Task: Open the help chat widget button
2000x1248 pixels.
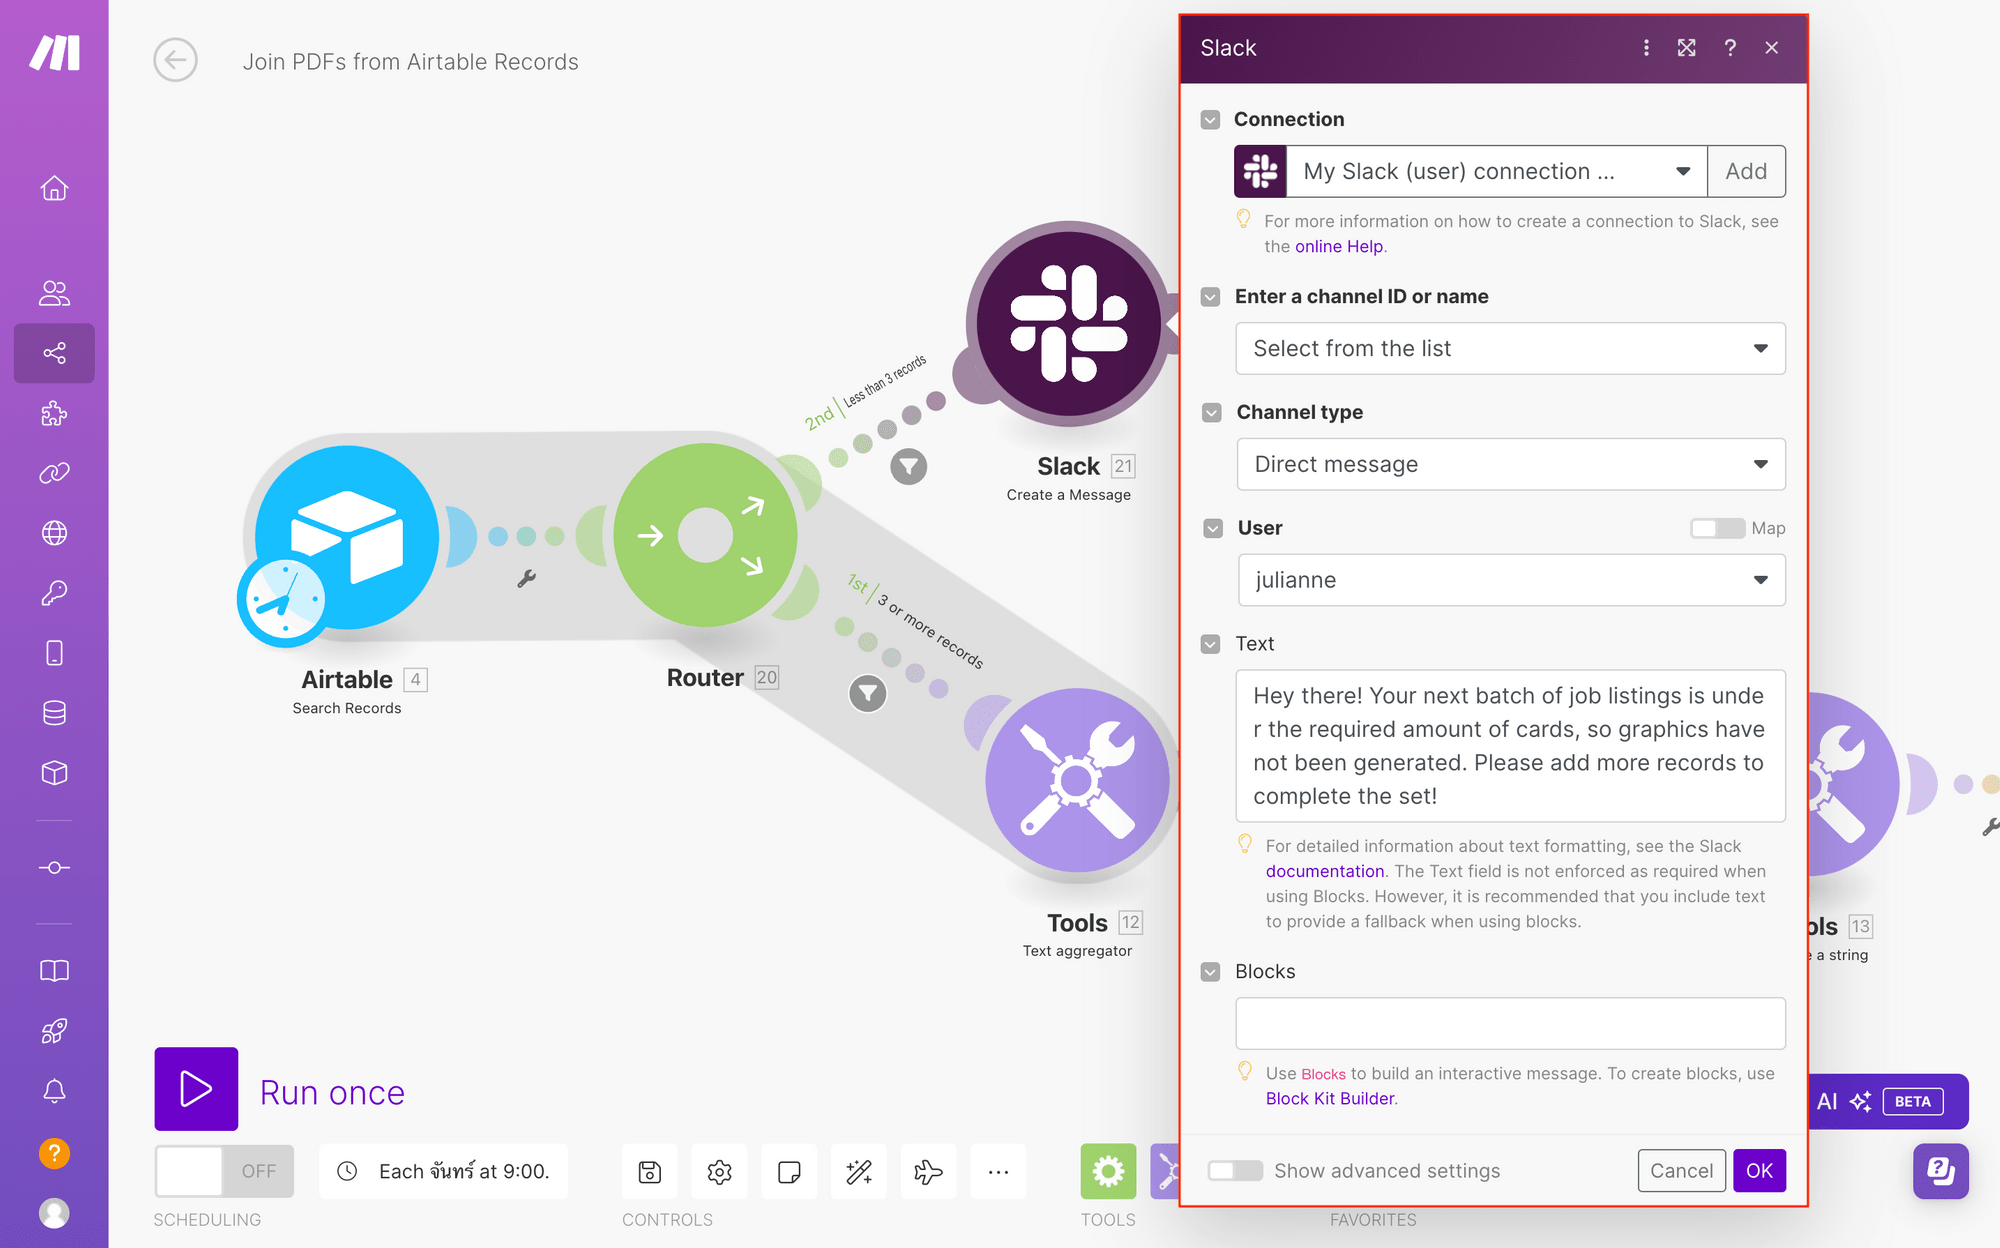Action: click(x=1940, y=1170)
